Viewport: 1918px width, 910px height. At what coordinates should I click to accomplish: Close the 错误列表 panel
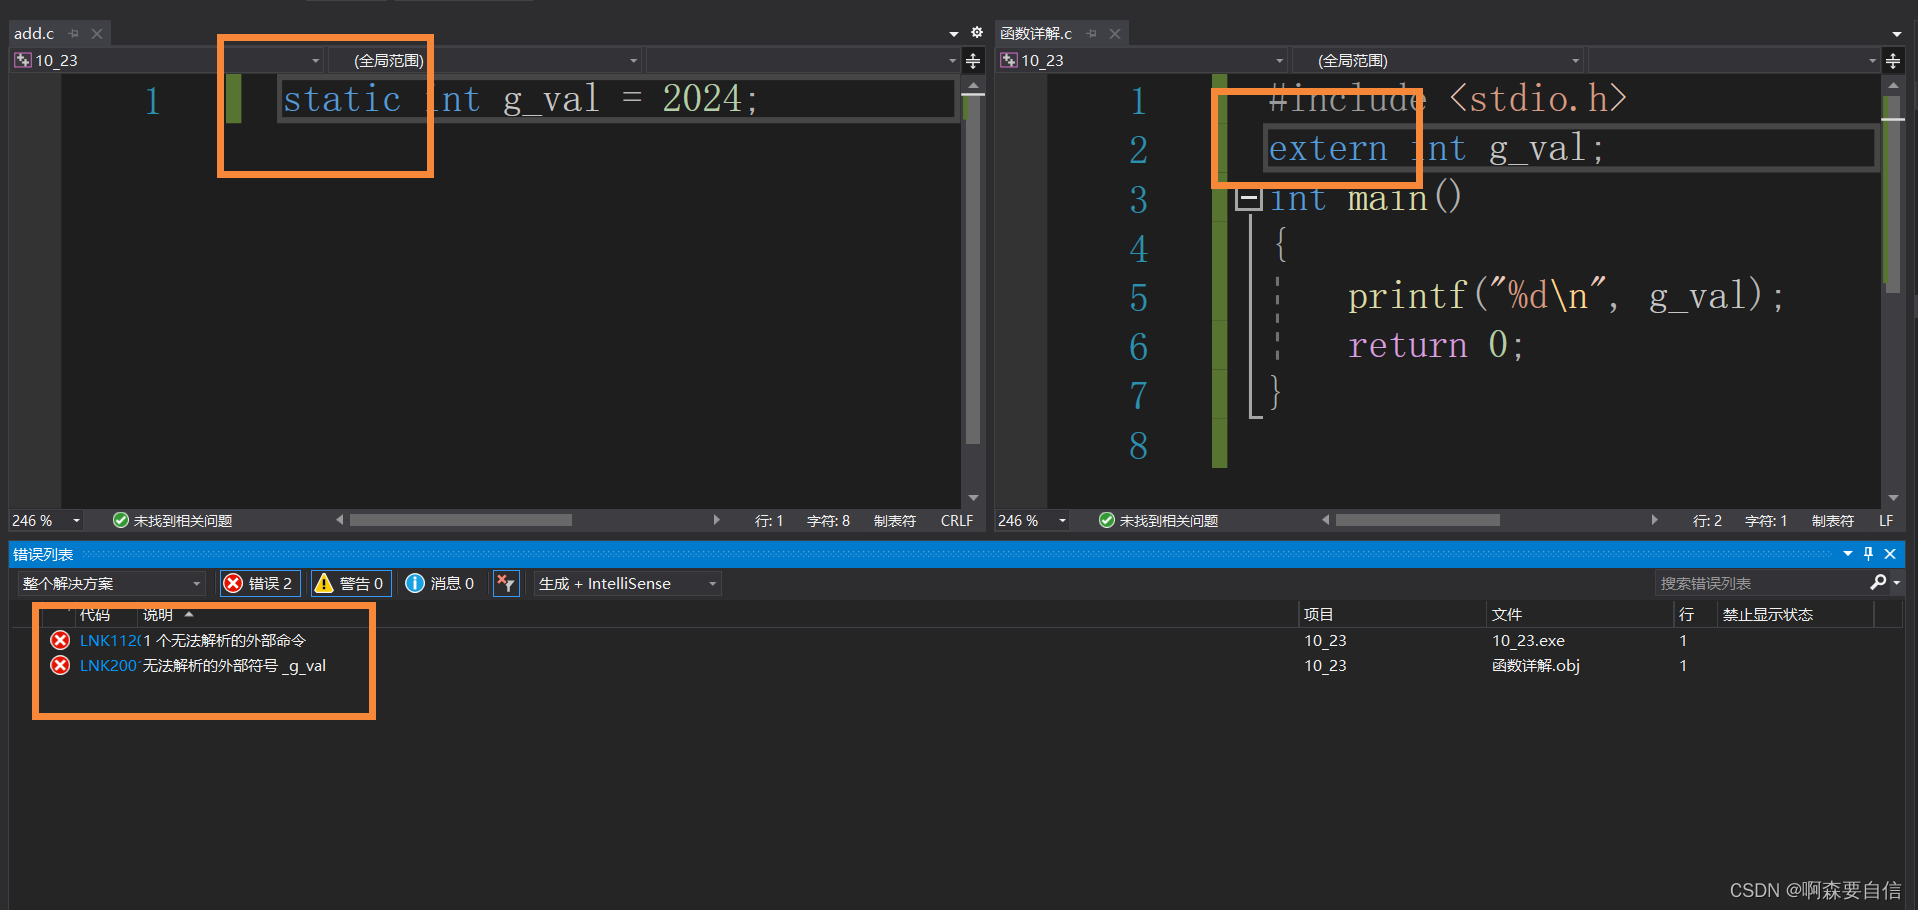click(1890, 554)
